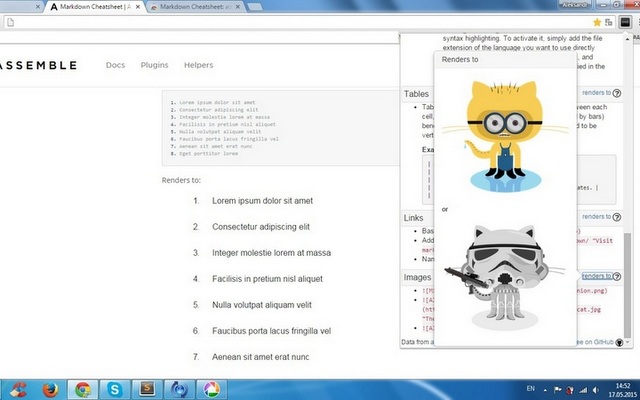The height and width of the screenshot is (400, 640).
Task: Click 'renders to' link in Tables row
Action: 596,93
